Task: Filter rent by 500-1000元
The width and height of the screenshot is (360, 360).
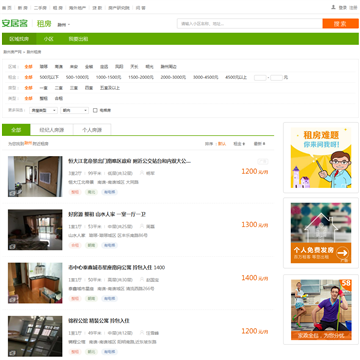Action: pos(77,77)
